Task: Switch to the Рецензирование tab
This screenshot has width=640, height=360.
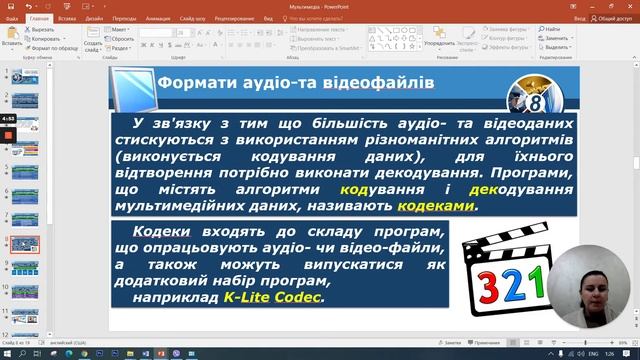Action: [234, 18]
